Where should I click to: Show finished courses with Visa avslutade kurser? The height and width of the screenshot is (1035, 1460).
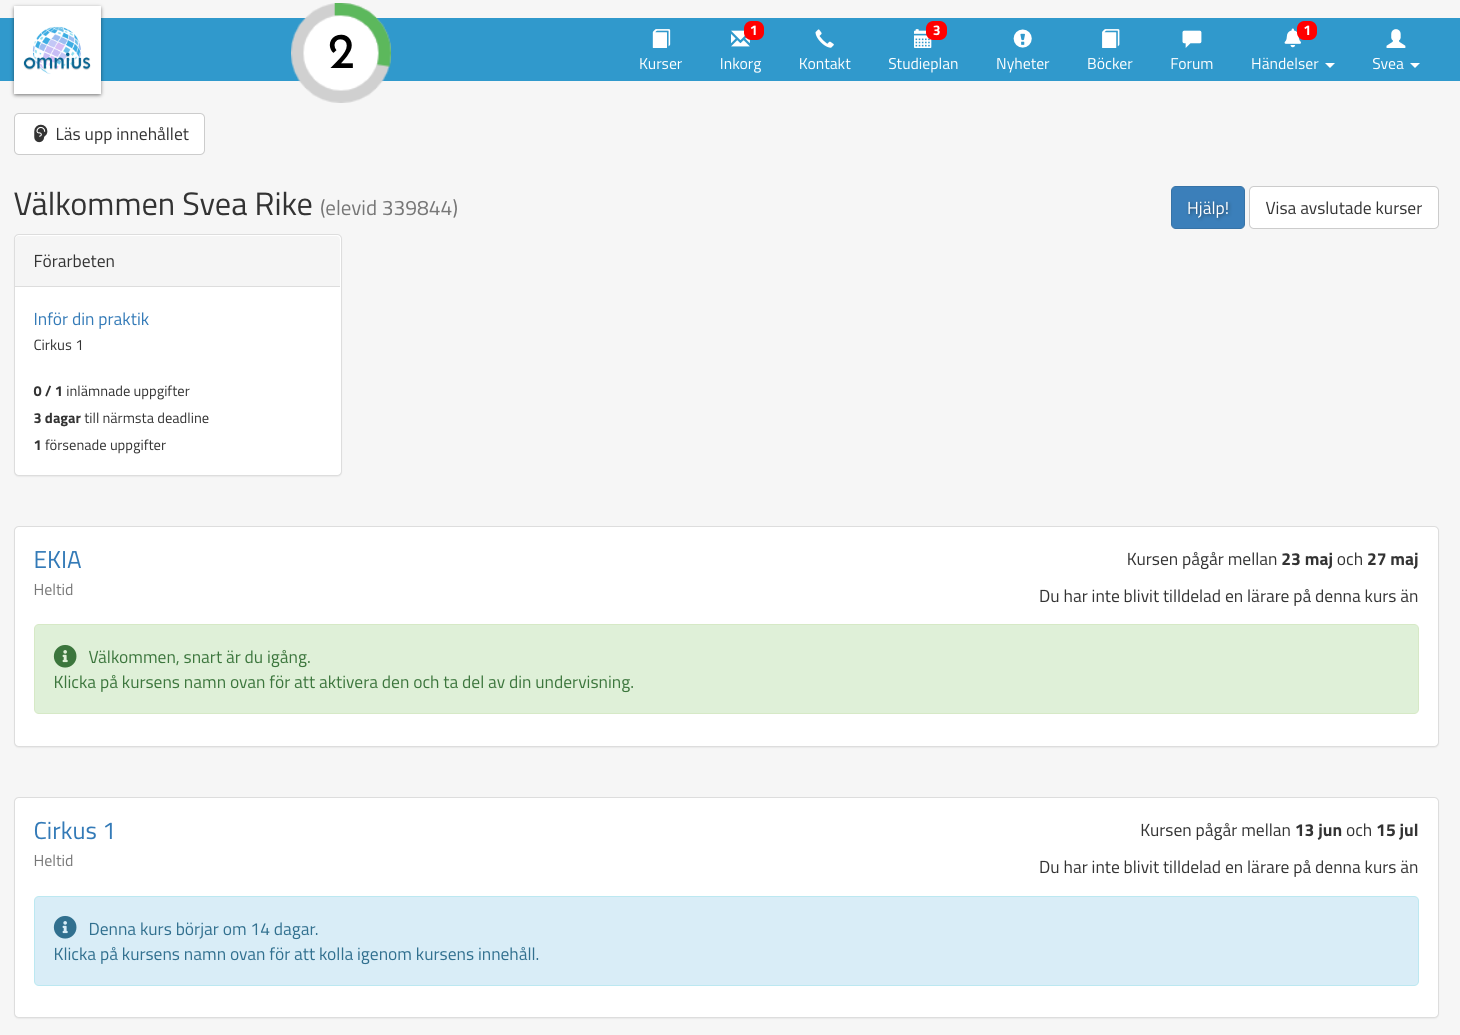1343,208
